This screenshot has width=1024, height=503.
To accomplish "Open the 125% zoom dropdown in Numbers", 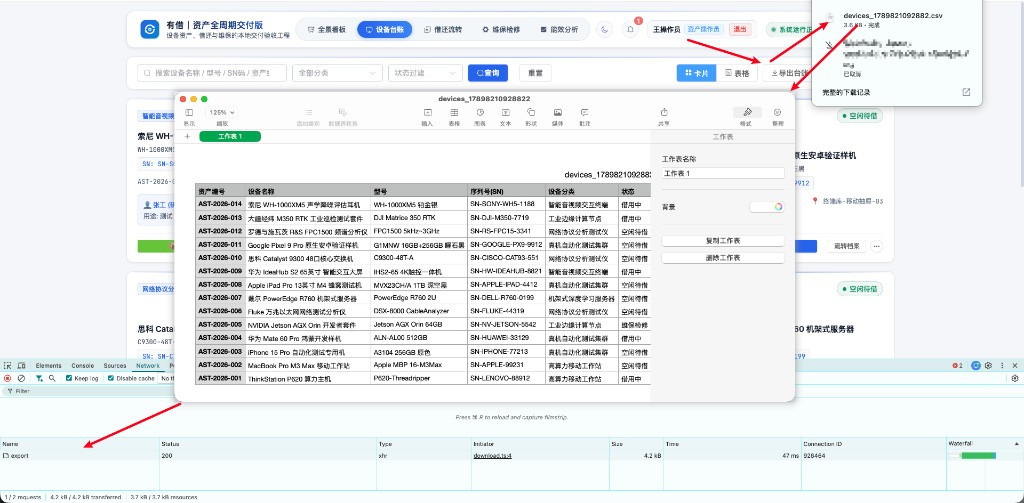I will (x=222, y=112).
